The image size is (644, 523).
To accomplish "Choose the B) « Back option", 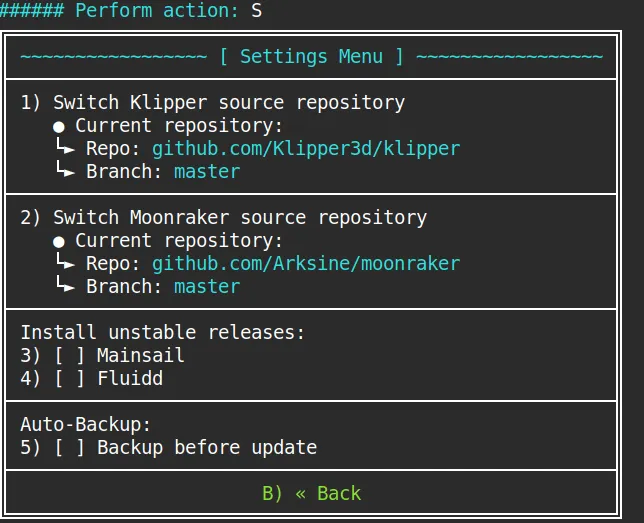I will [x=312, y=493].
